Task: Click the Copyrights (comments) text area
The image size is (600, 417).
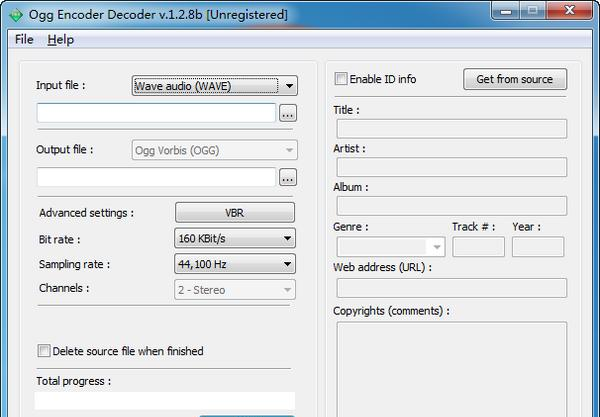Action: tap(452, 369)
